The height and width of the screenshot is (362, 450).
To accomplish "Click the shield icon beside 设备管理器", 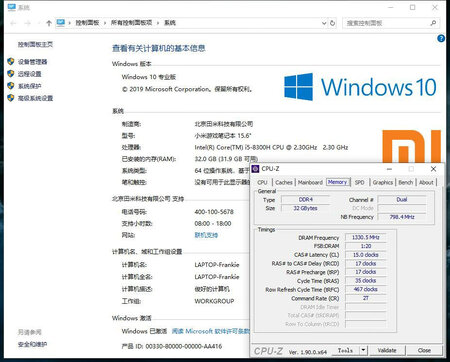I will pos(11,61).
